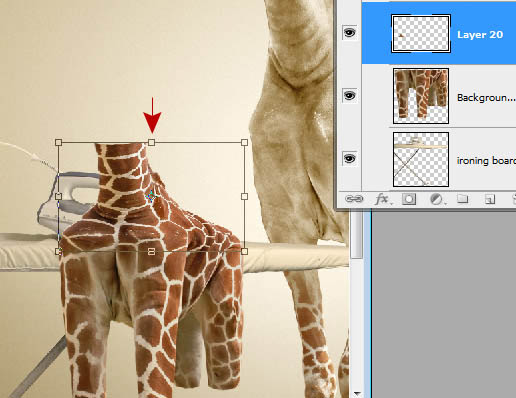Click the right-middle transform handle
The image size is (516, 398).
pyautogui.click(x=244, y=196)
